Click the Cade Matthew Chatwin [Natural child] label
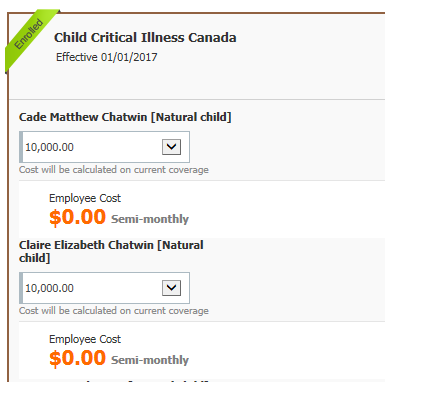 [x=125, y=117]
